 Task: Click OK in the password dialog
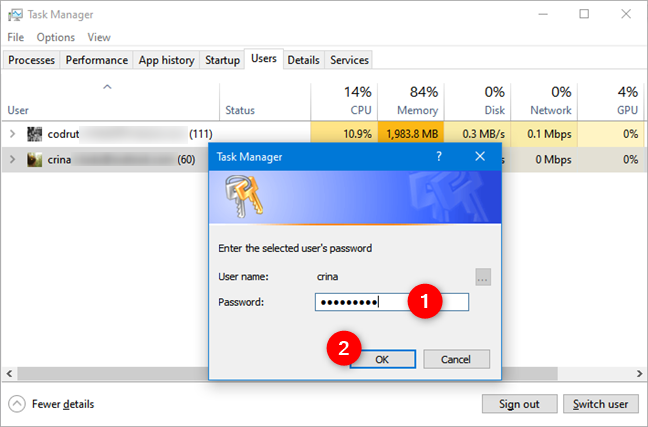pyautogui.click(x=382, y=359)
